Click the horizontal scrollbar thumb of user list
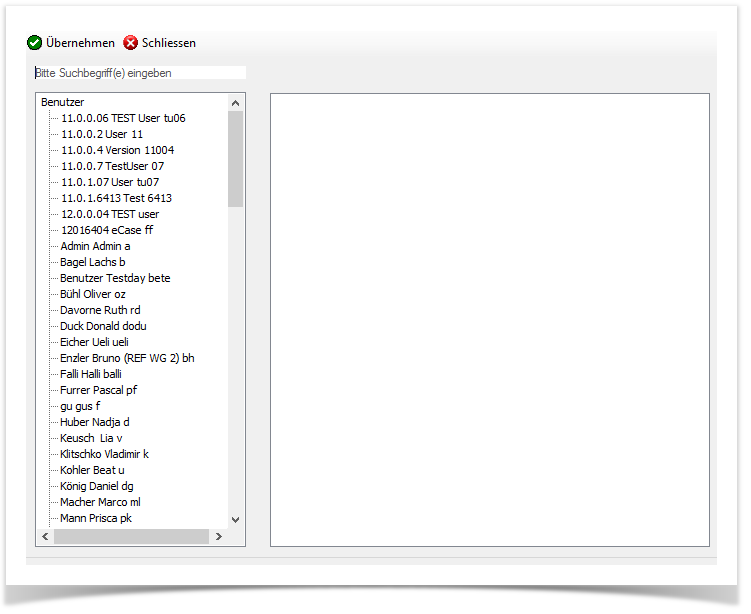The image size is (751, 614). 131,536
